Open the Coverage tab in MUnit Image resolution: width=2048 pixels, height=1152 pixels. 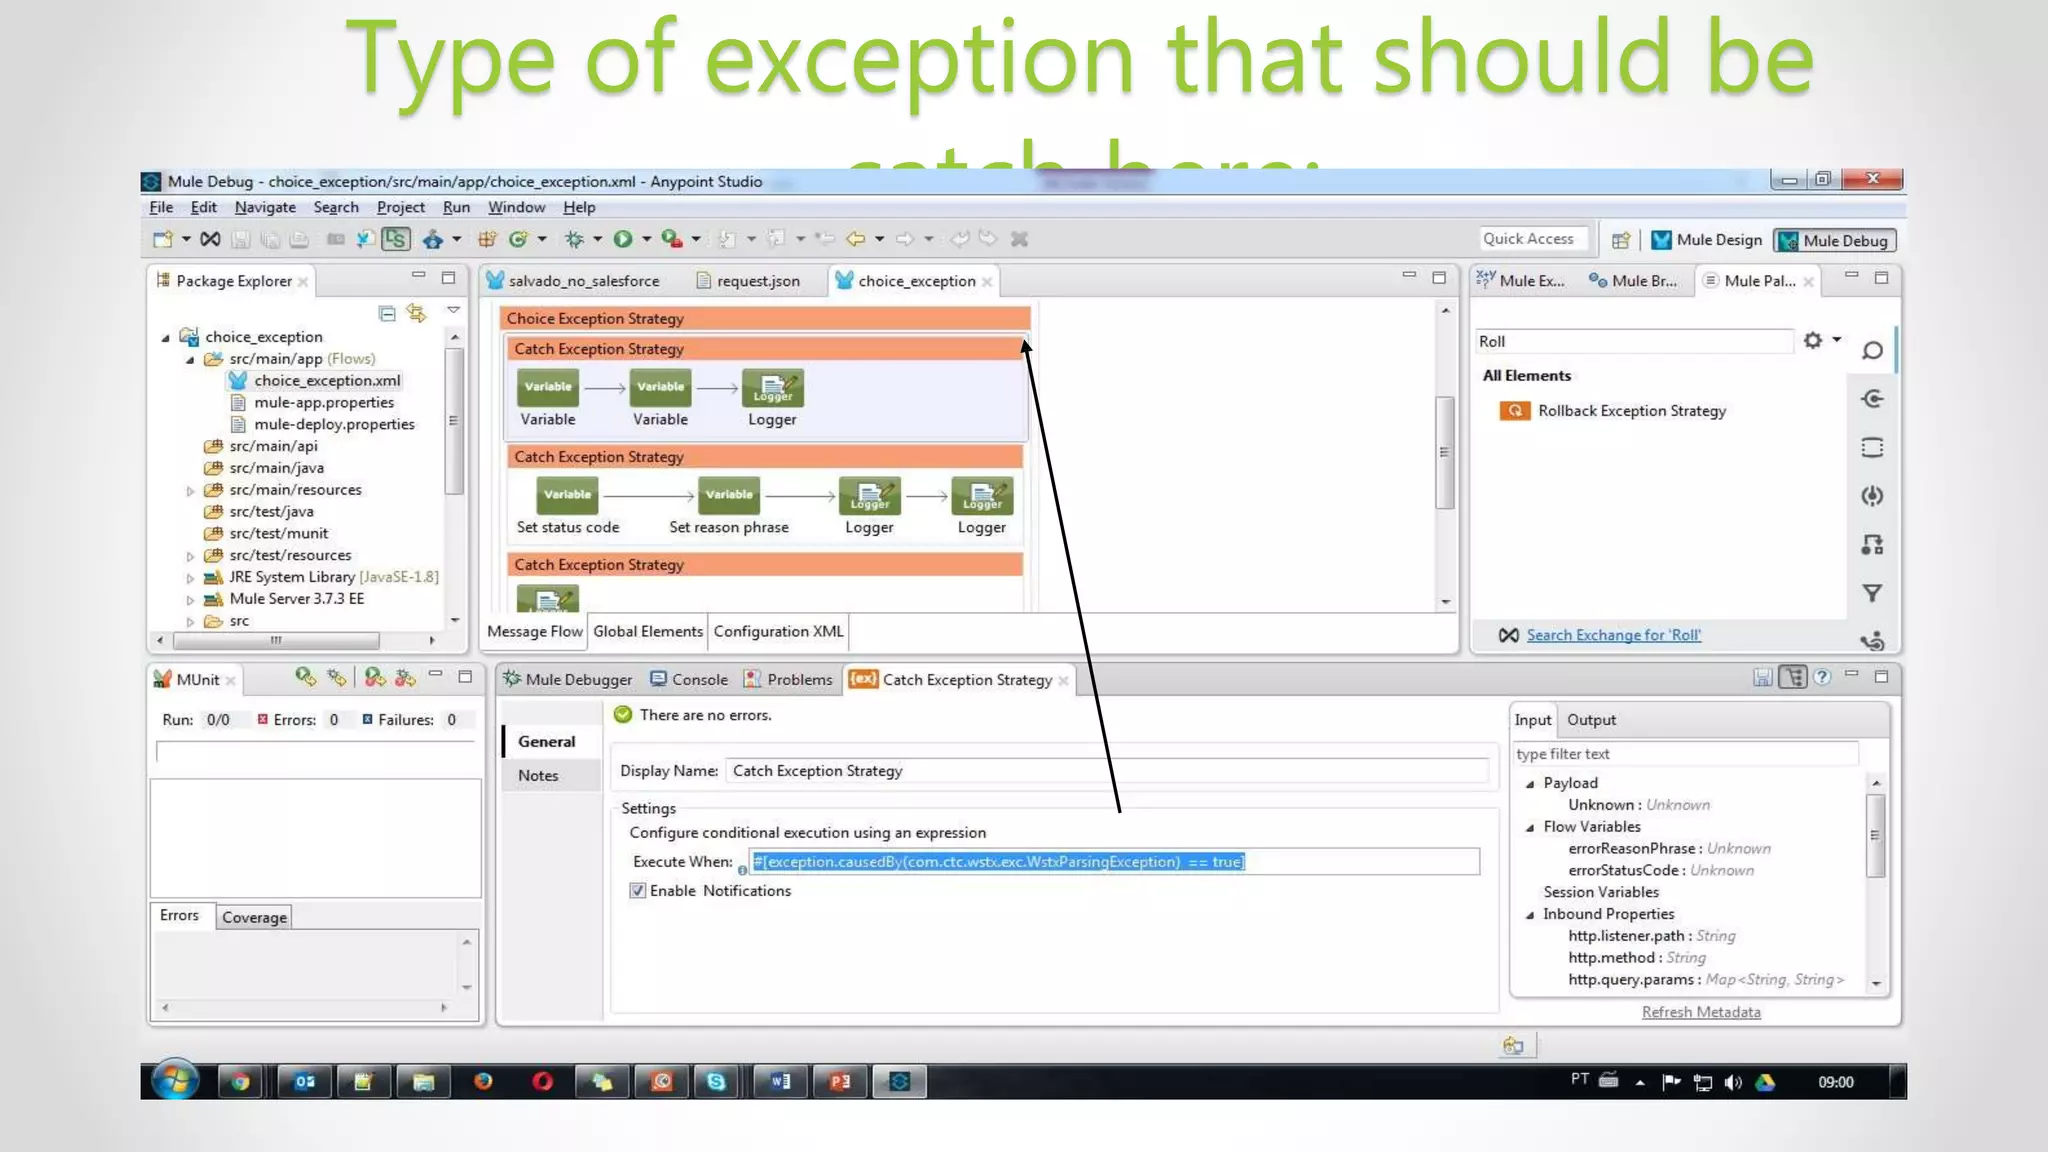point(254,917)
